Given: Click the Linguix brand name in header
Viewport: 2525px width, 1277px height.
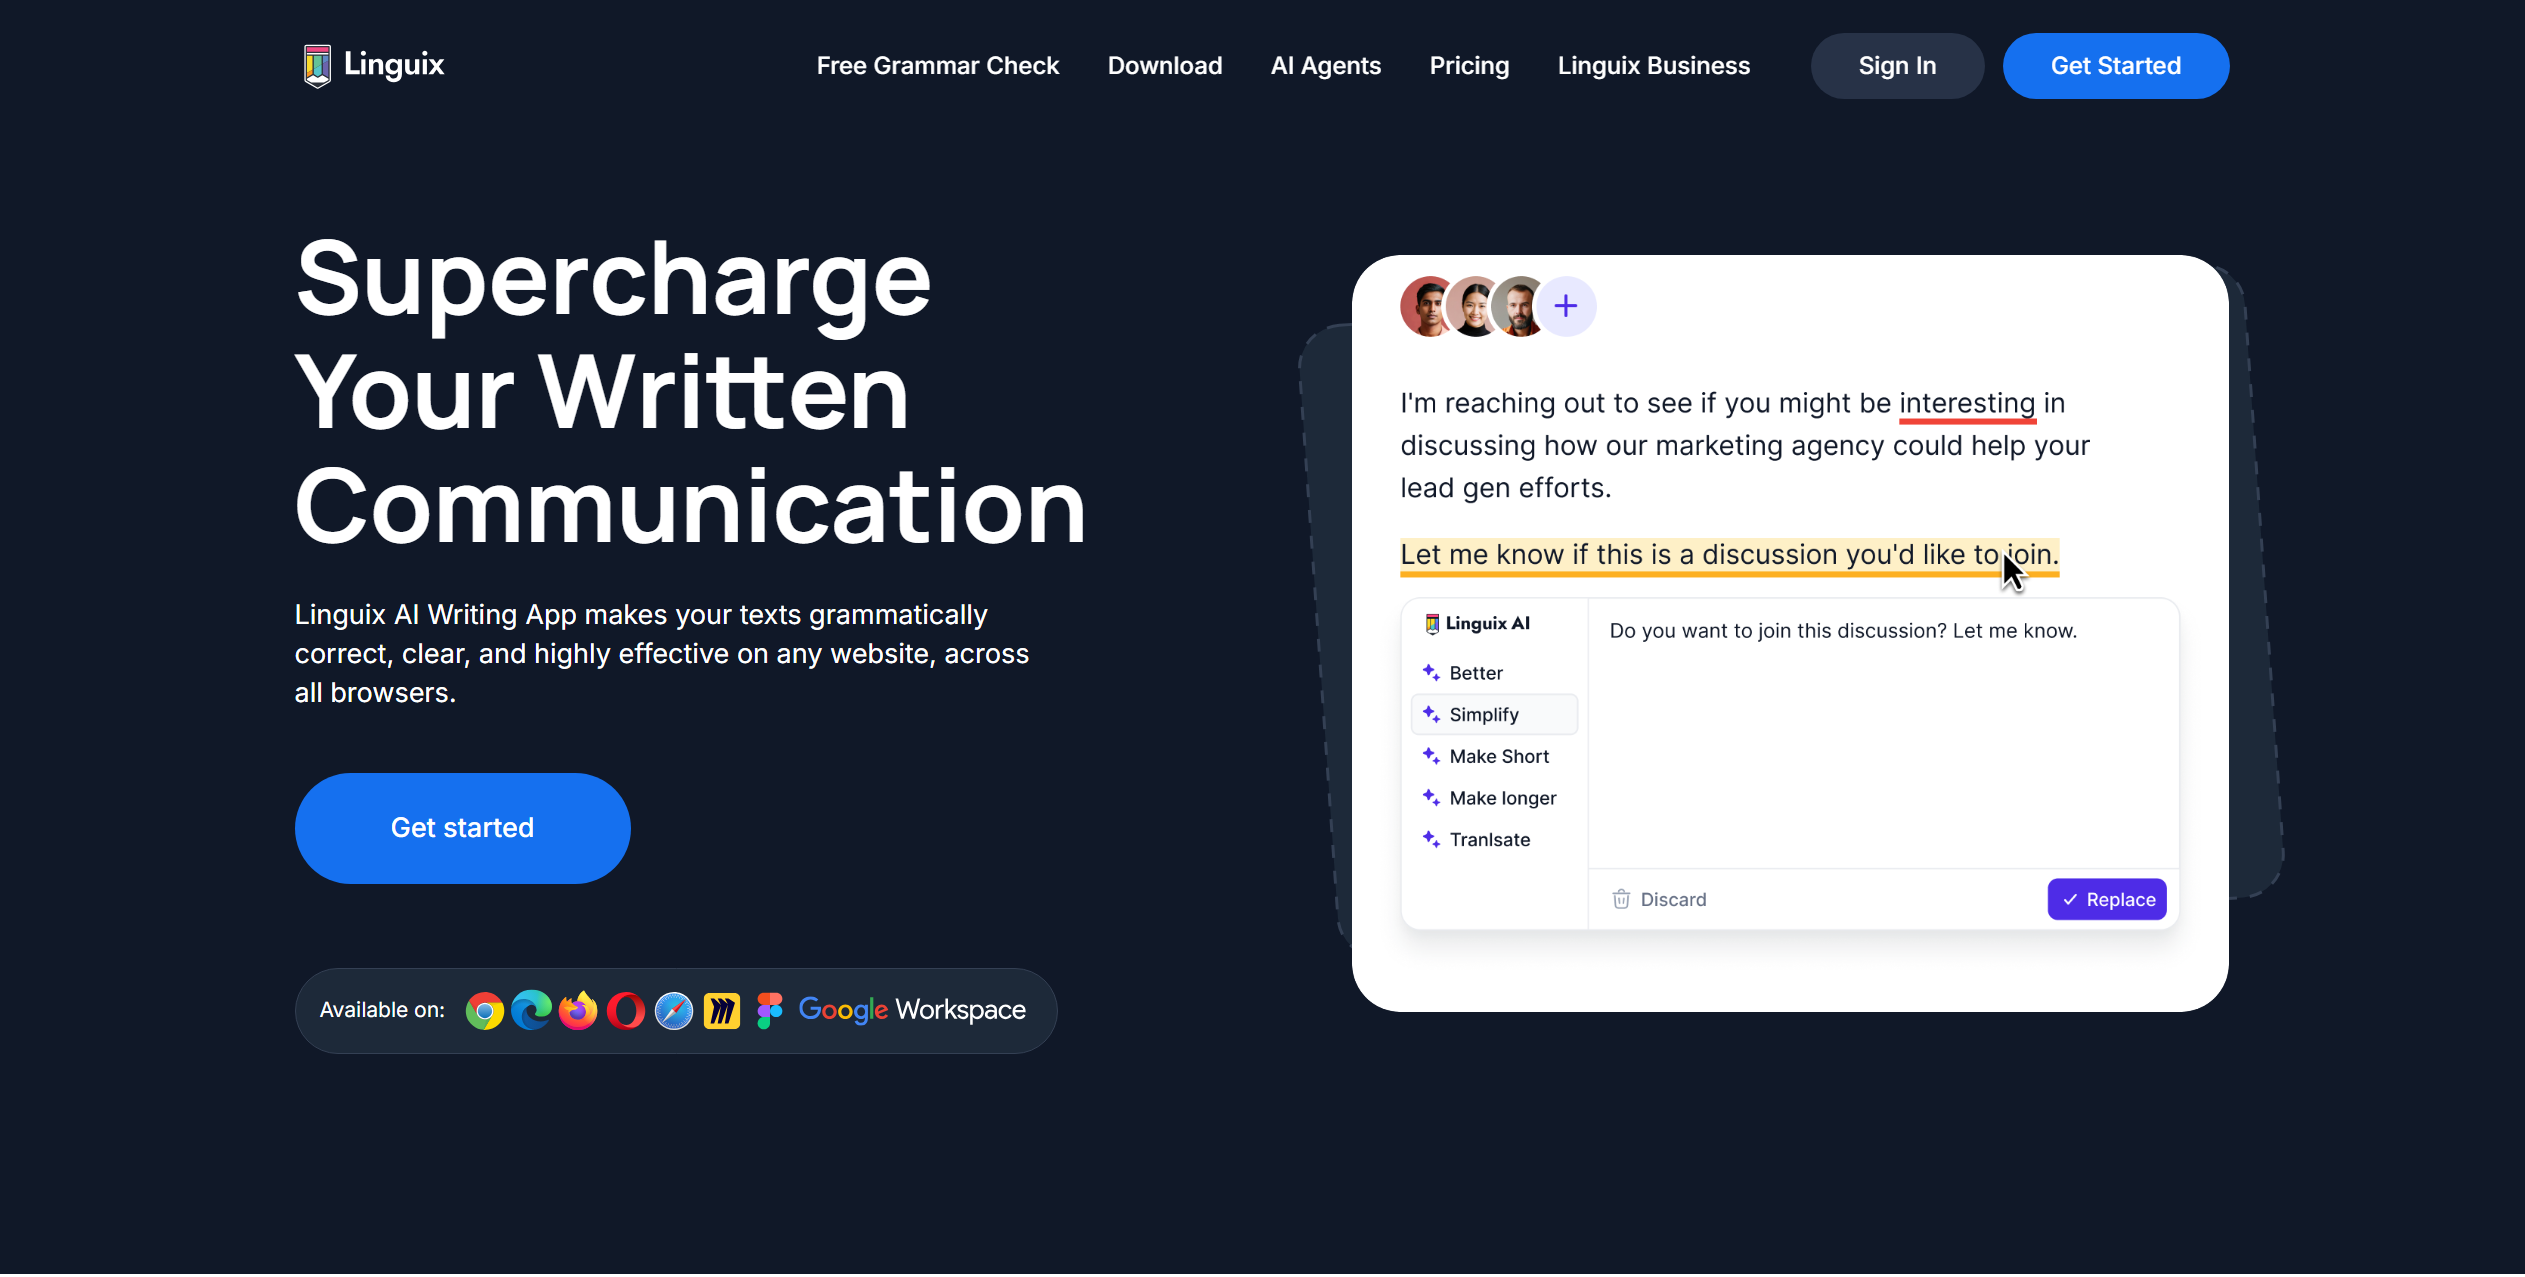Looking at the screenshot, I should (394, 64).
